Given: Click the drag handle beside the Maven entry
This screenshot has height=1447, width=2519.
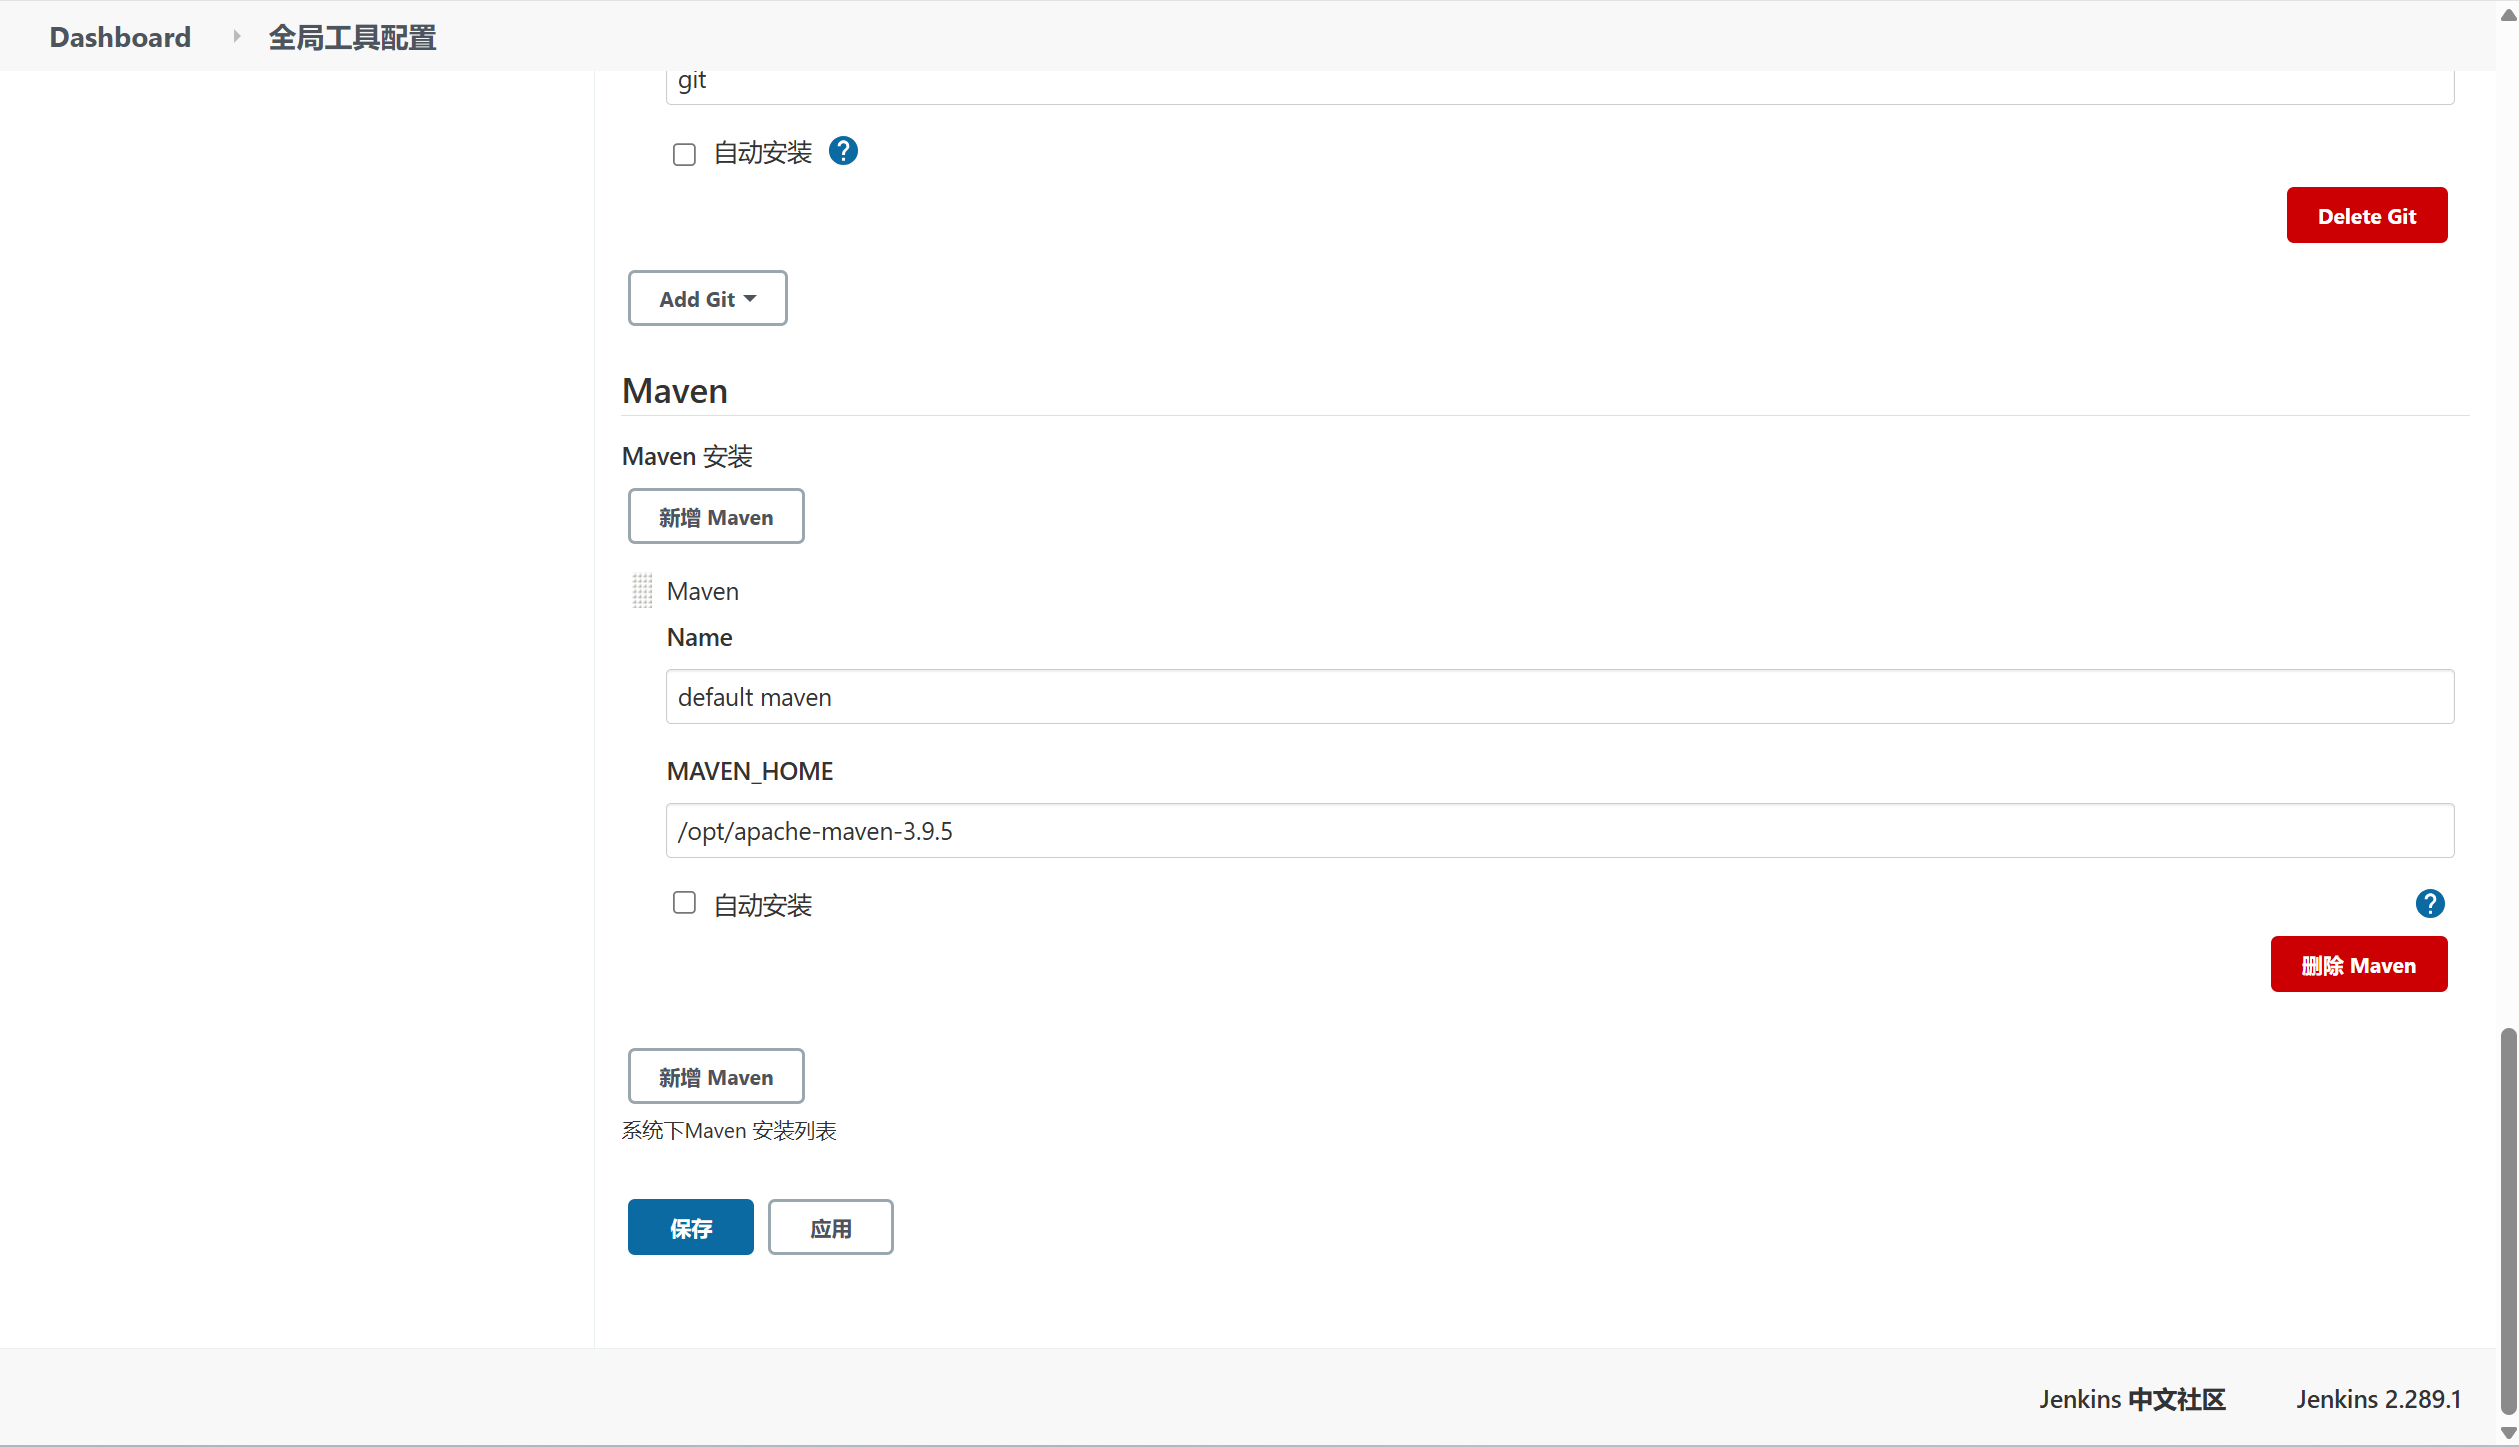Looking at the screenshot, I should 642,591.
